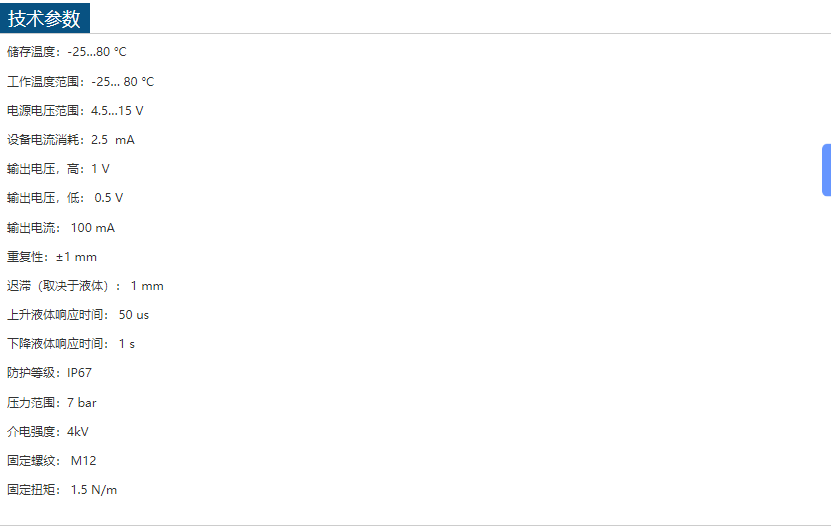Click the 上升液体响应时间 50 us row
Screen dimensions: 831x526
(78, 314)
